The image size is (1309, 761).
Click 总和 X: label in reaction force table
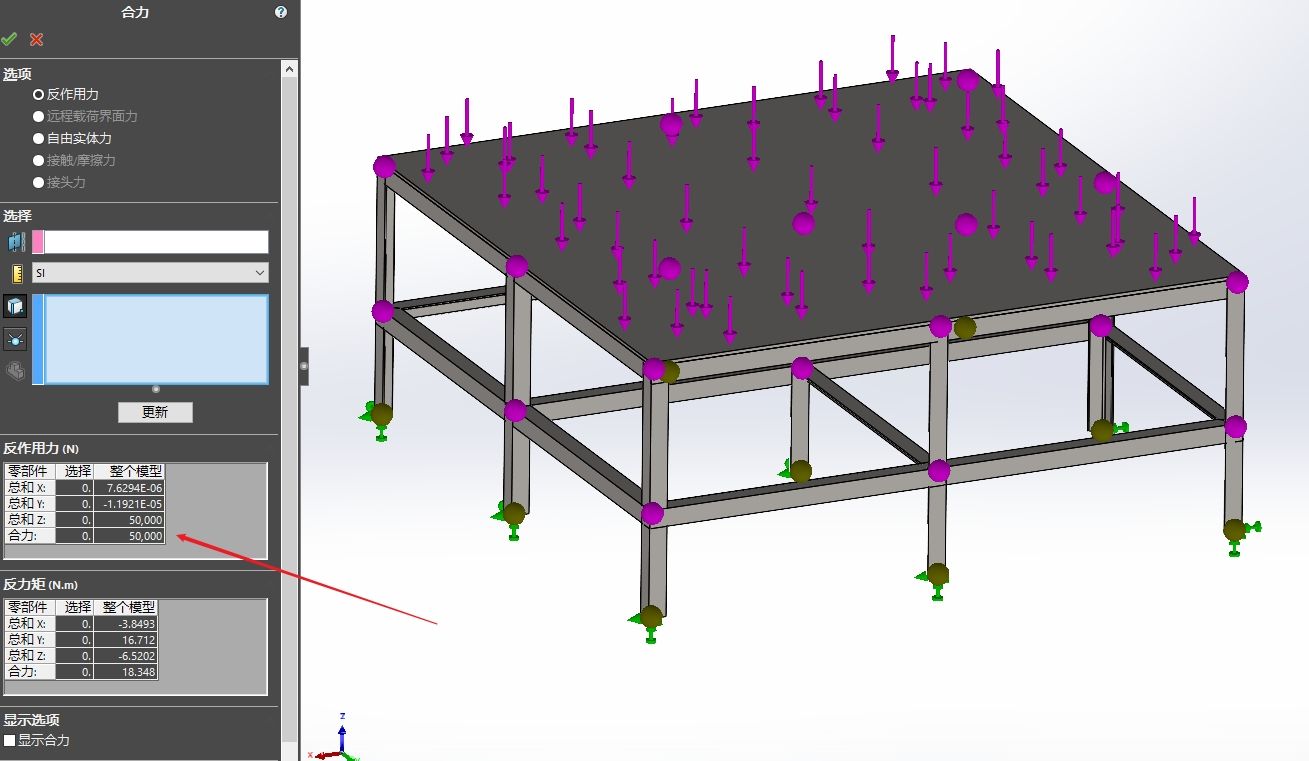pyautogui.click(x=29, y=488)
